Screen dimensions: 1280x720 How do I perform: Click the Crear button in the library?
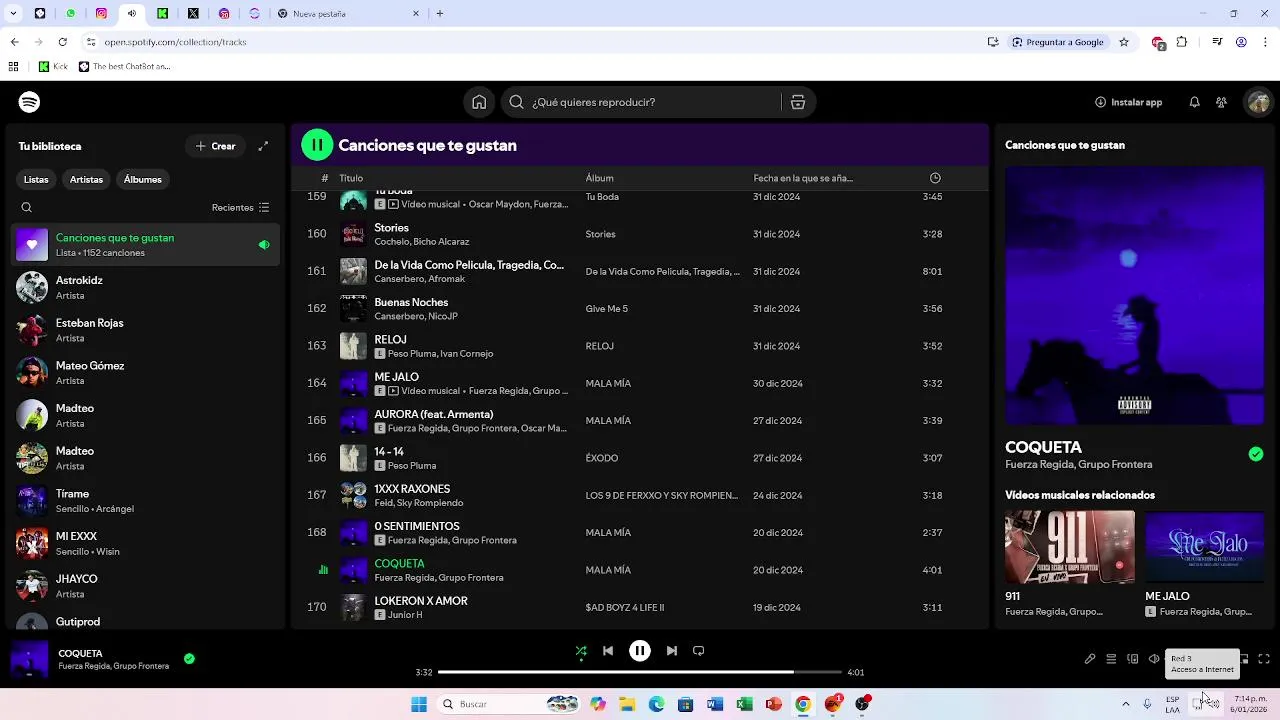pos(215,146)
